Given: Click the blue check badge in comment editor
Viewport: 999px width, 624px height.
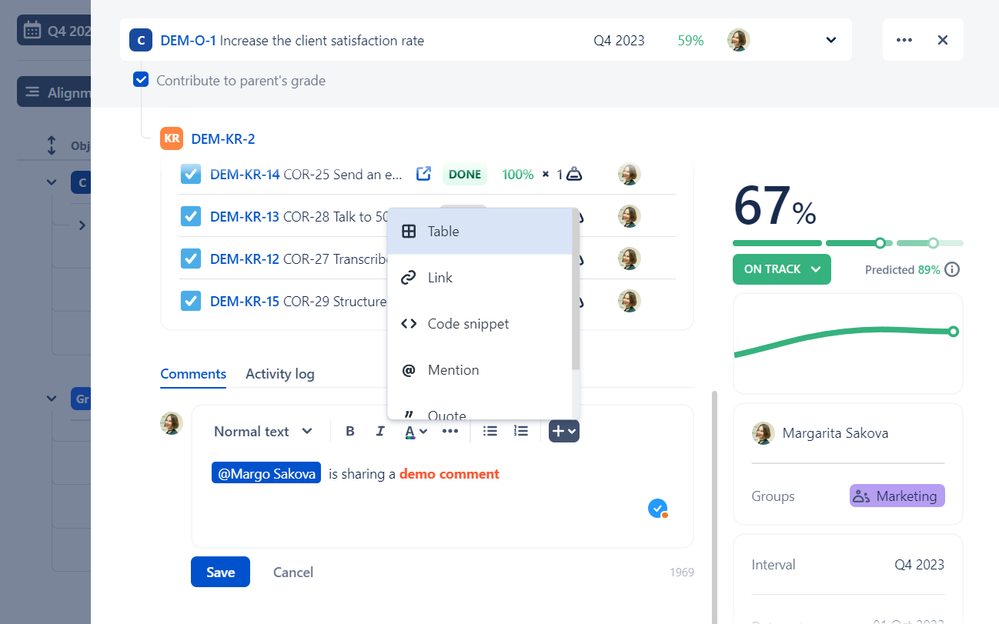Looking at the screenshot, I should coord(658,509).
